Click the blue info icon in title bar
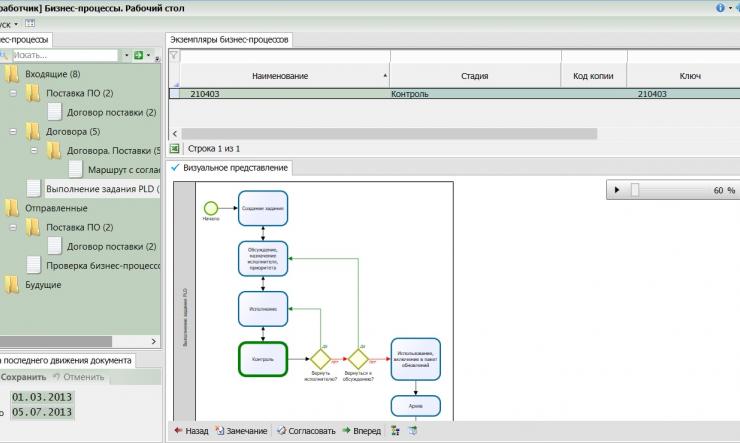 click(x=720, y=7)
